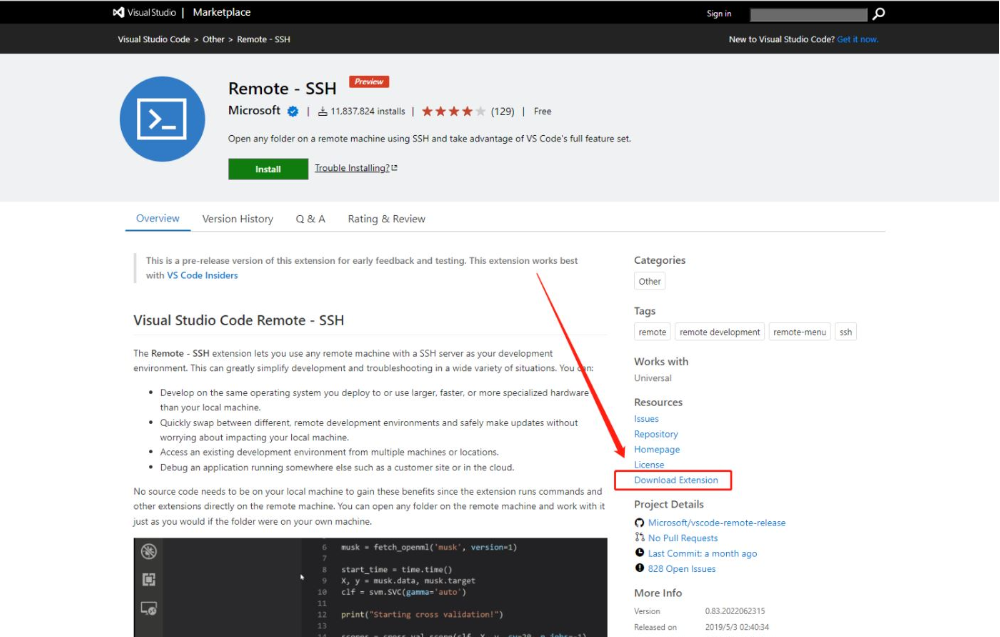Select the Other category tag
The width and height of the screenshot is (1000, 637).
pos(649,281)
